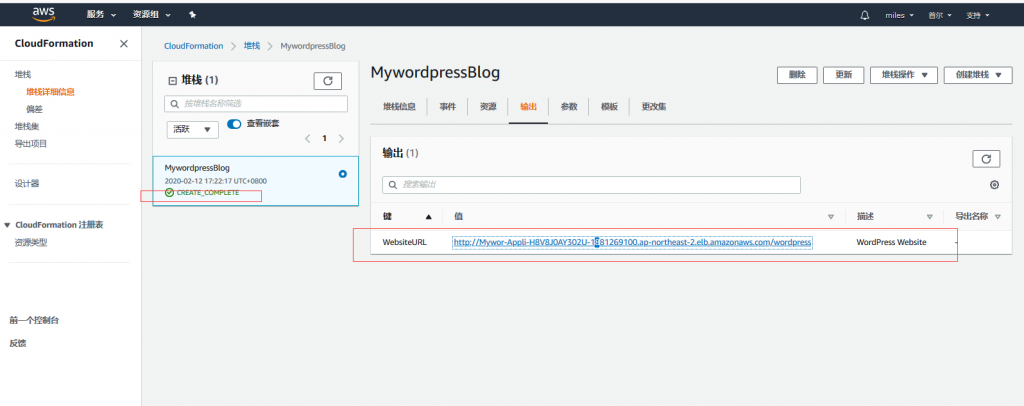Viewport: 1024px width, 406px height.
Task: Click the stack creation timestamp 2020-02-12
Action: pyautogui.click(x=216, y=181)
